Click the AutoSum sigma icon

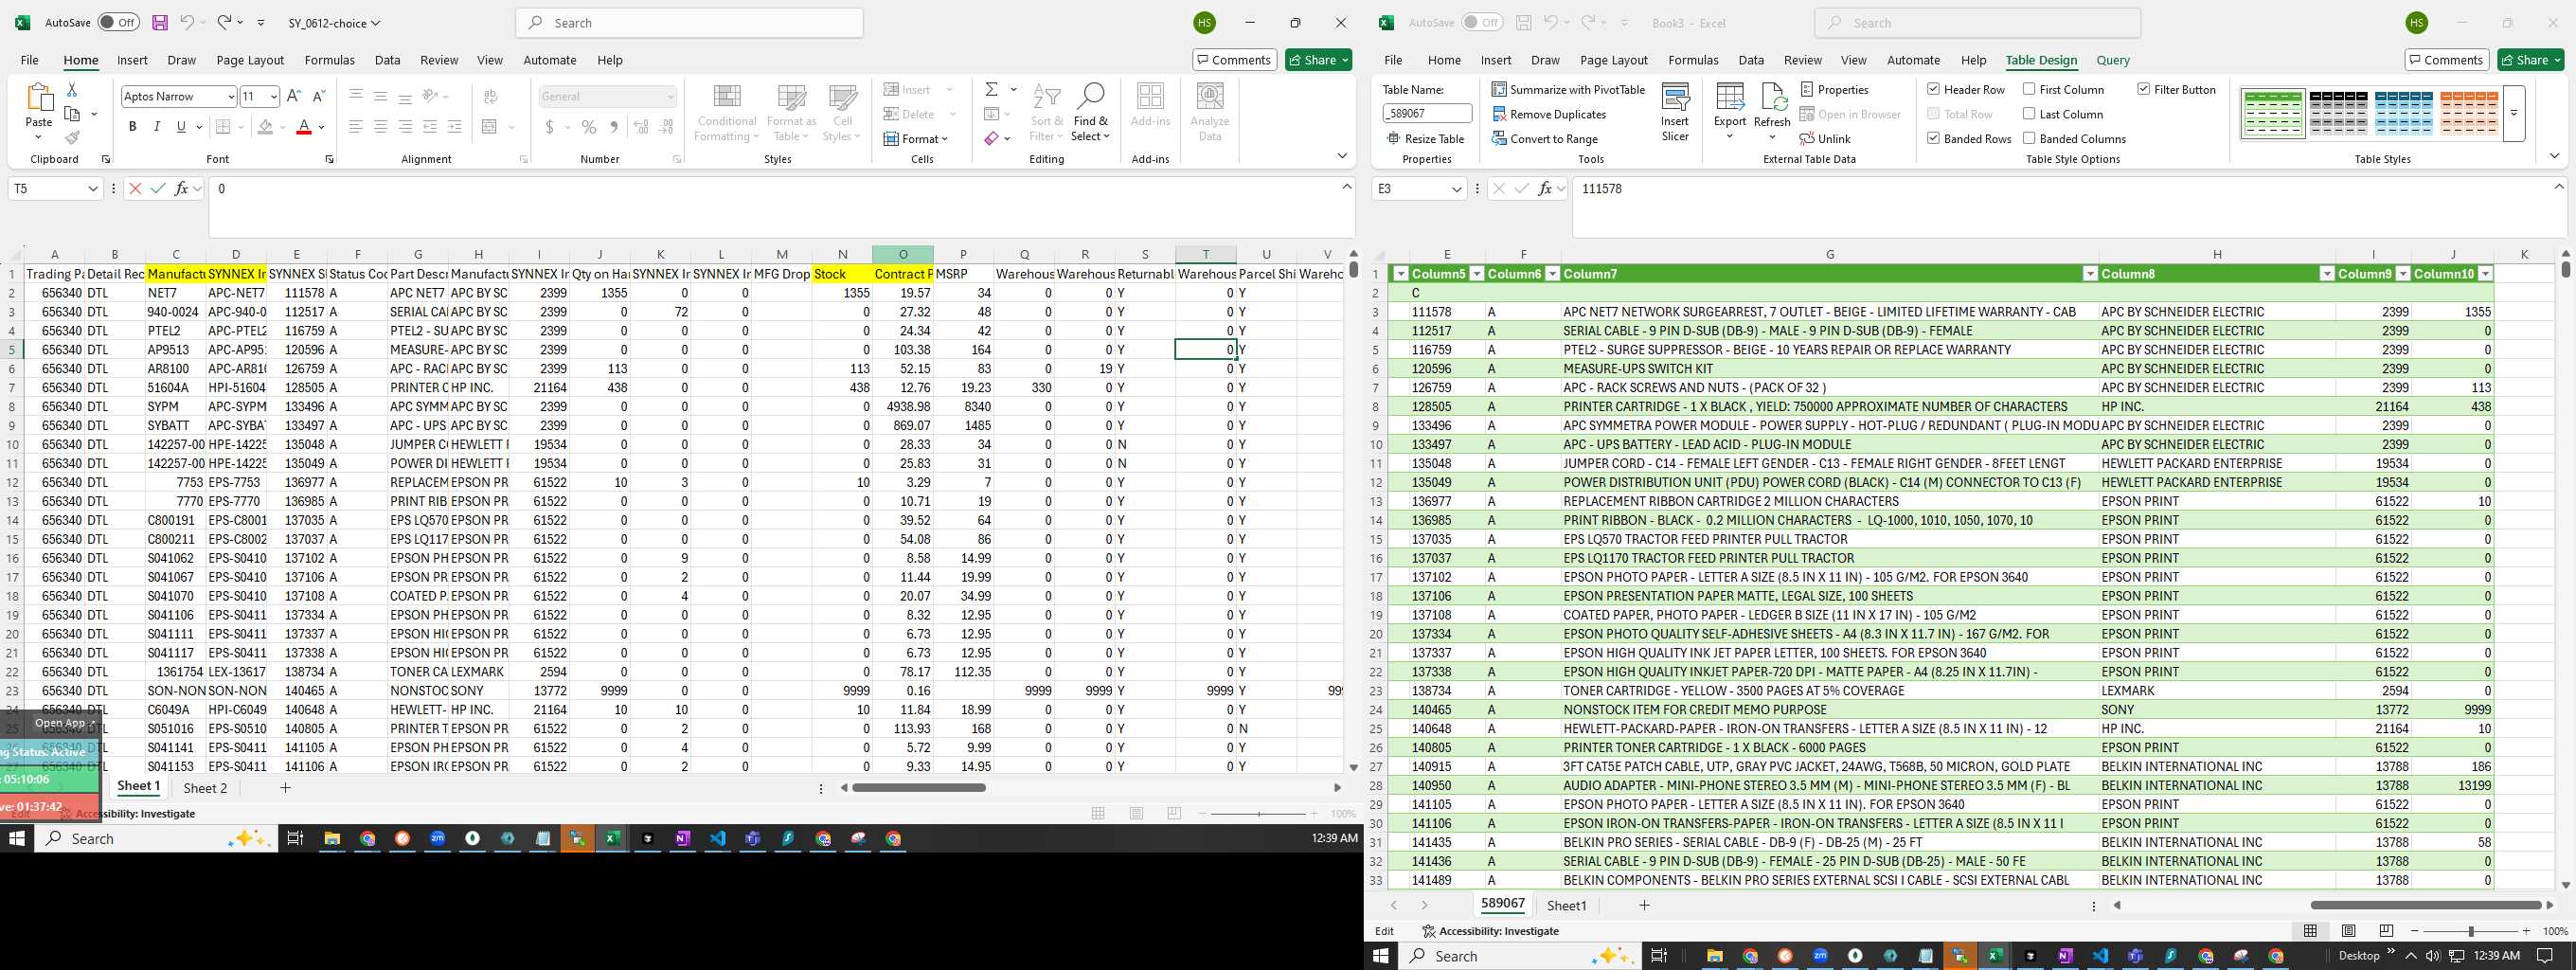(x=991, y=90)
